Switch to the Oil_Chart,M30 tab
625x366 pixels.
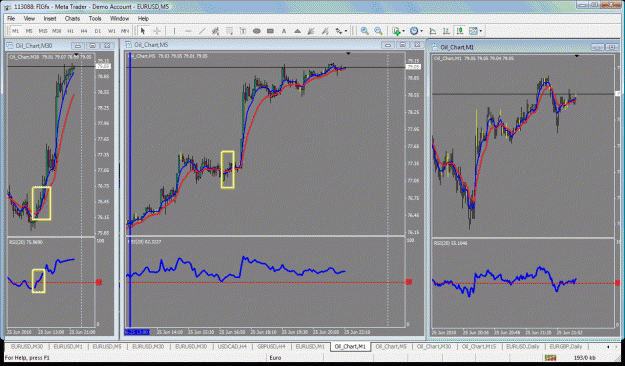click(434, 347)
